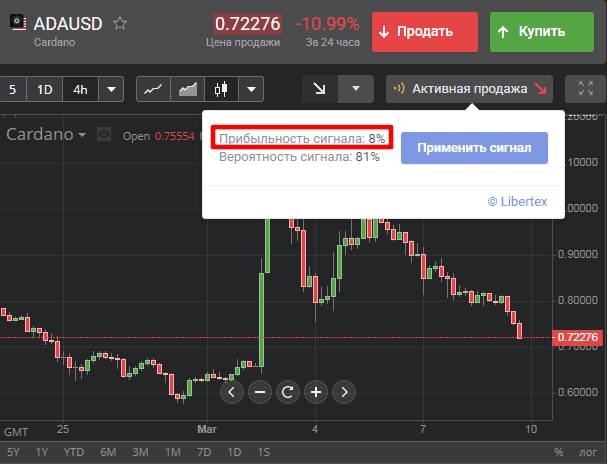Select the 7D date range
Image resolution: width=607 pixels, height=464 pixels.
(204, 452)
